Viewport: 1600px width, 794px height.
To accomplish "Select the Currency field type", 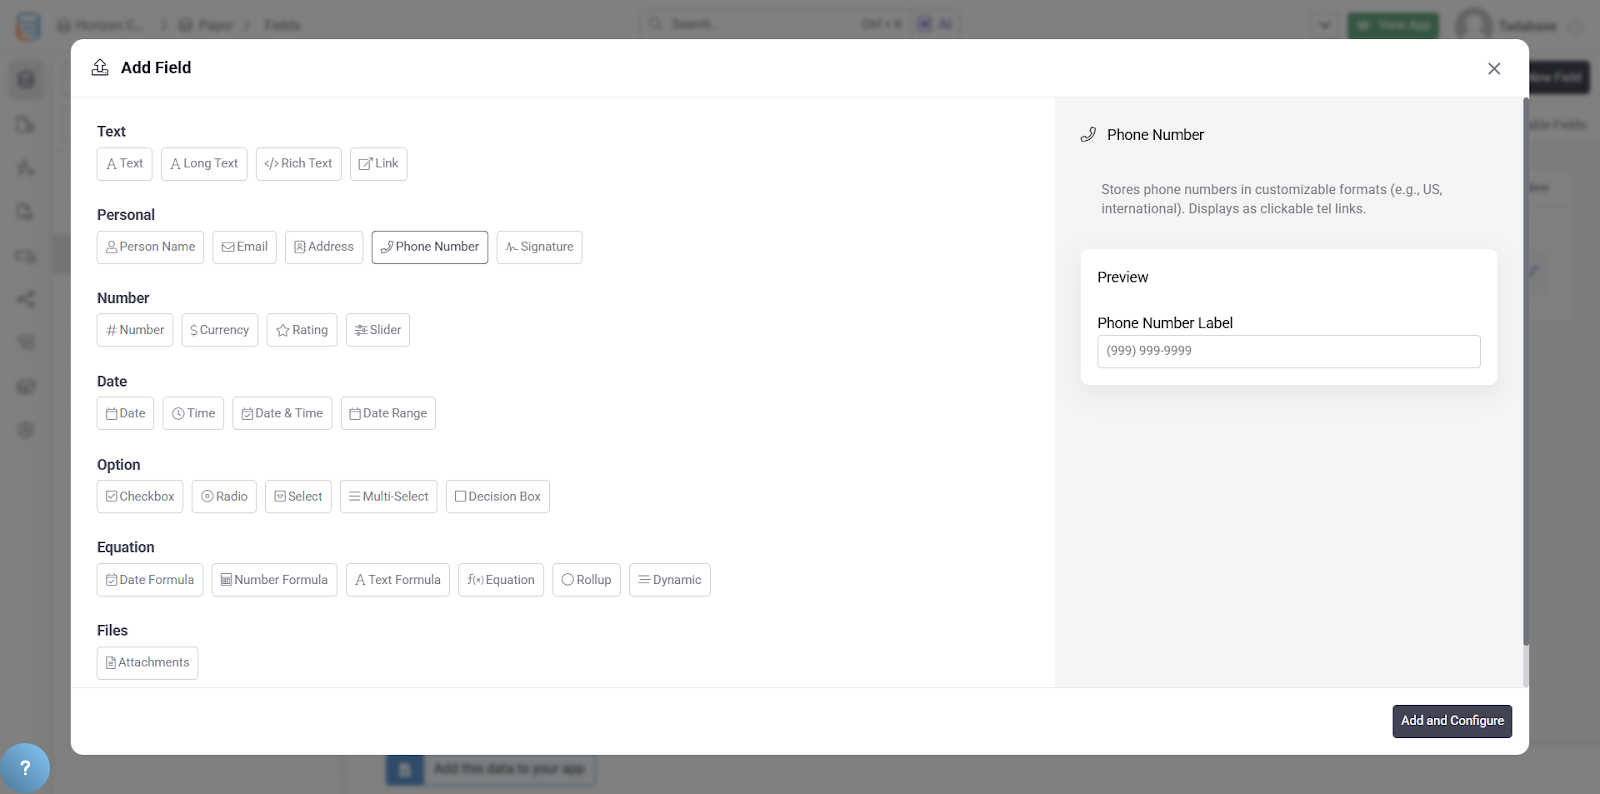I will point(220,330).
